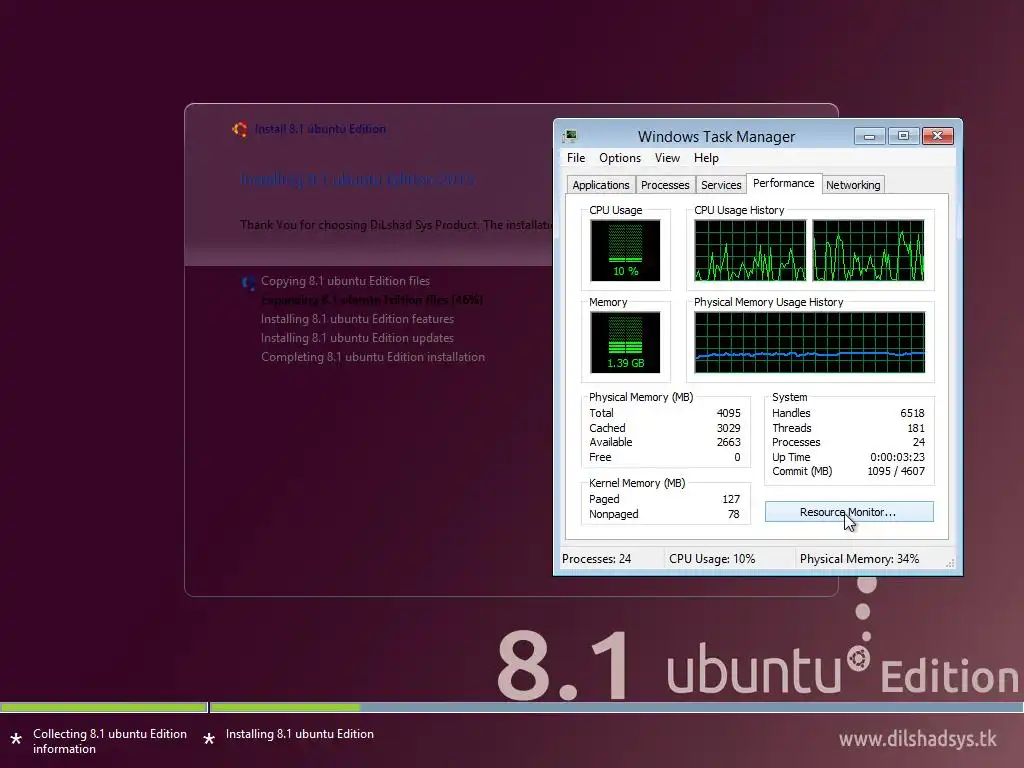The height and width of the screenshot is (768, 1024).
Task: Click status bar entry Physical Memory: 34%
Action: click(x=859, y=559)
